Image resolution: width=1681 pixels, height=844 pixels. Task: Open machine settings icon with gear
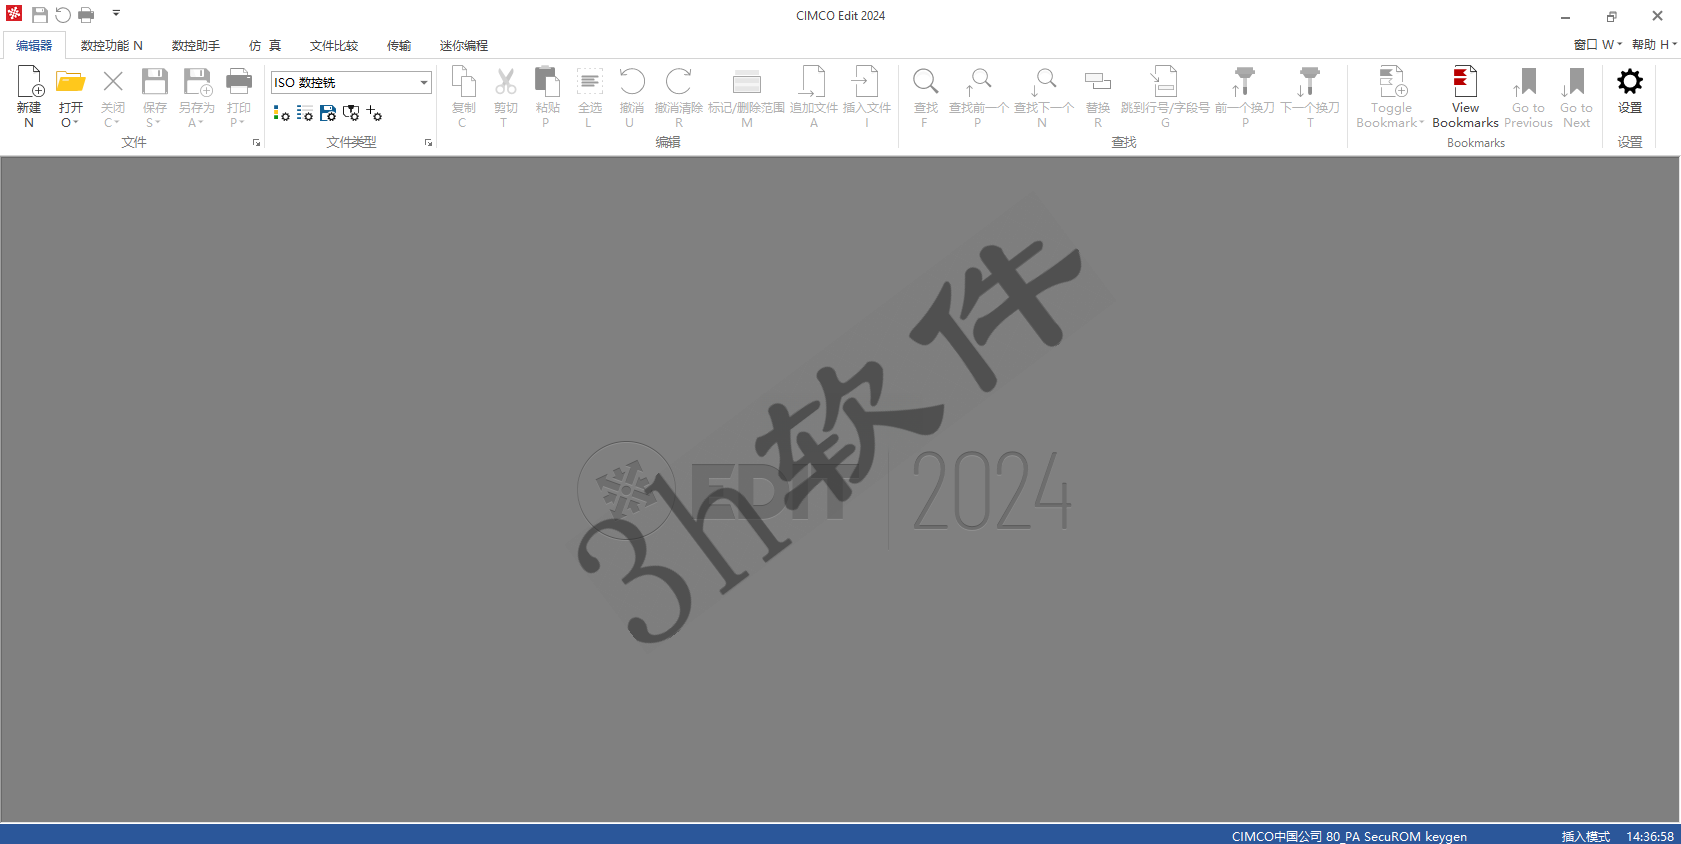[x=350, y=114]
